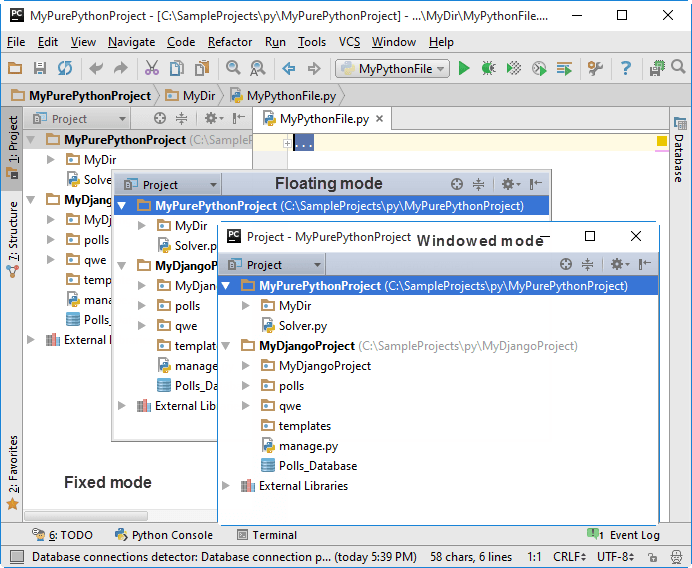Click the yellow inspection status indicator in editor
This screenshot has width=692, height=568.
click(662, 141)
